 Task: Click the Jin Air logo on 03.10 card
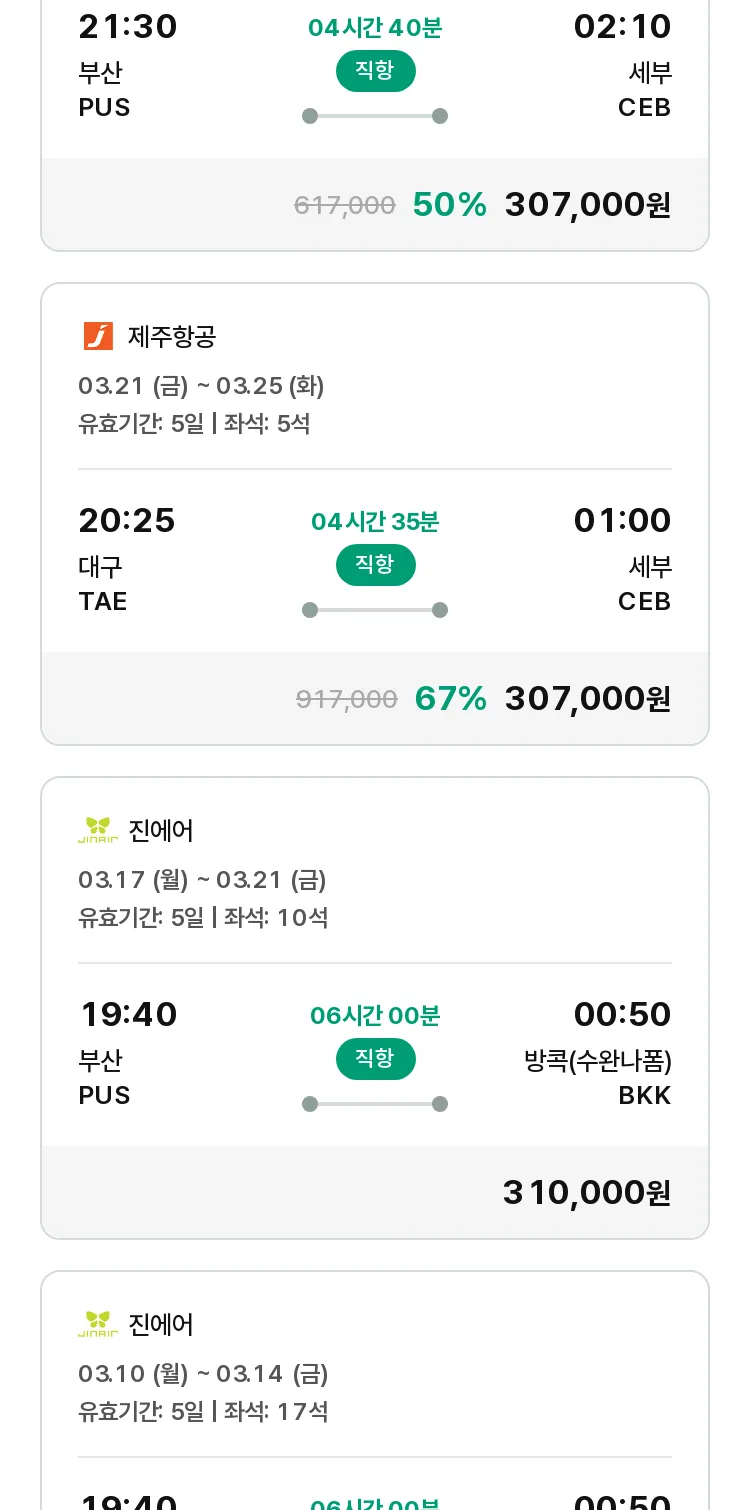pos(98,1324)
